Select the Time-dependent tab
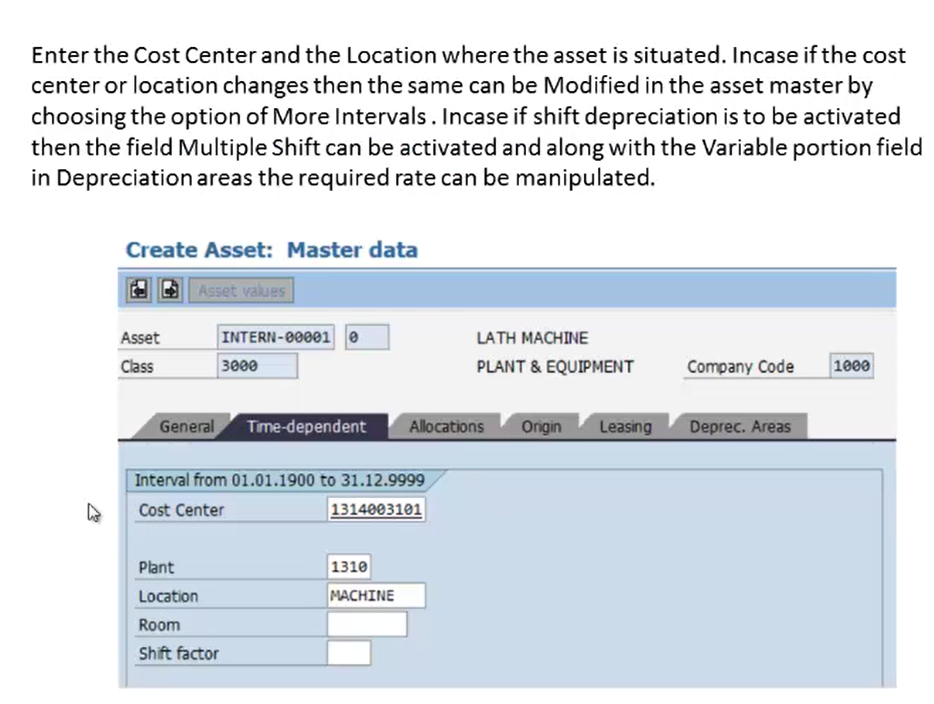 click(x=306, y=426)
